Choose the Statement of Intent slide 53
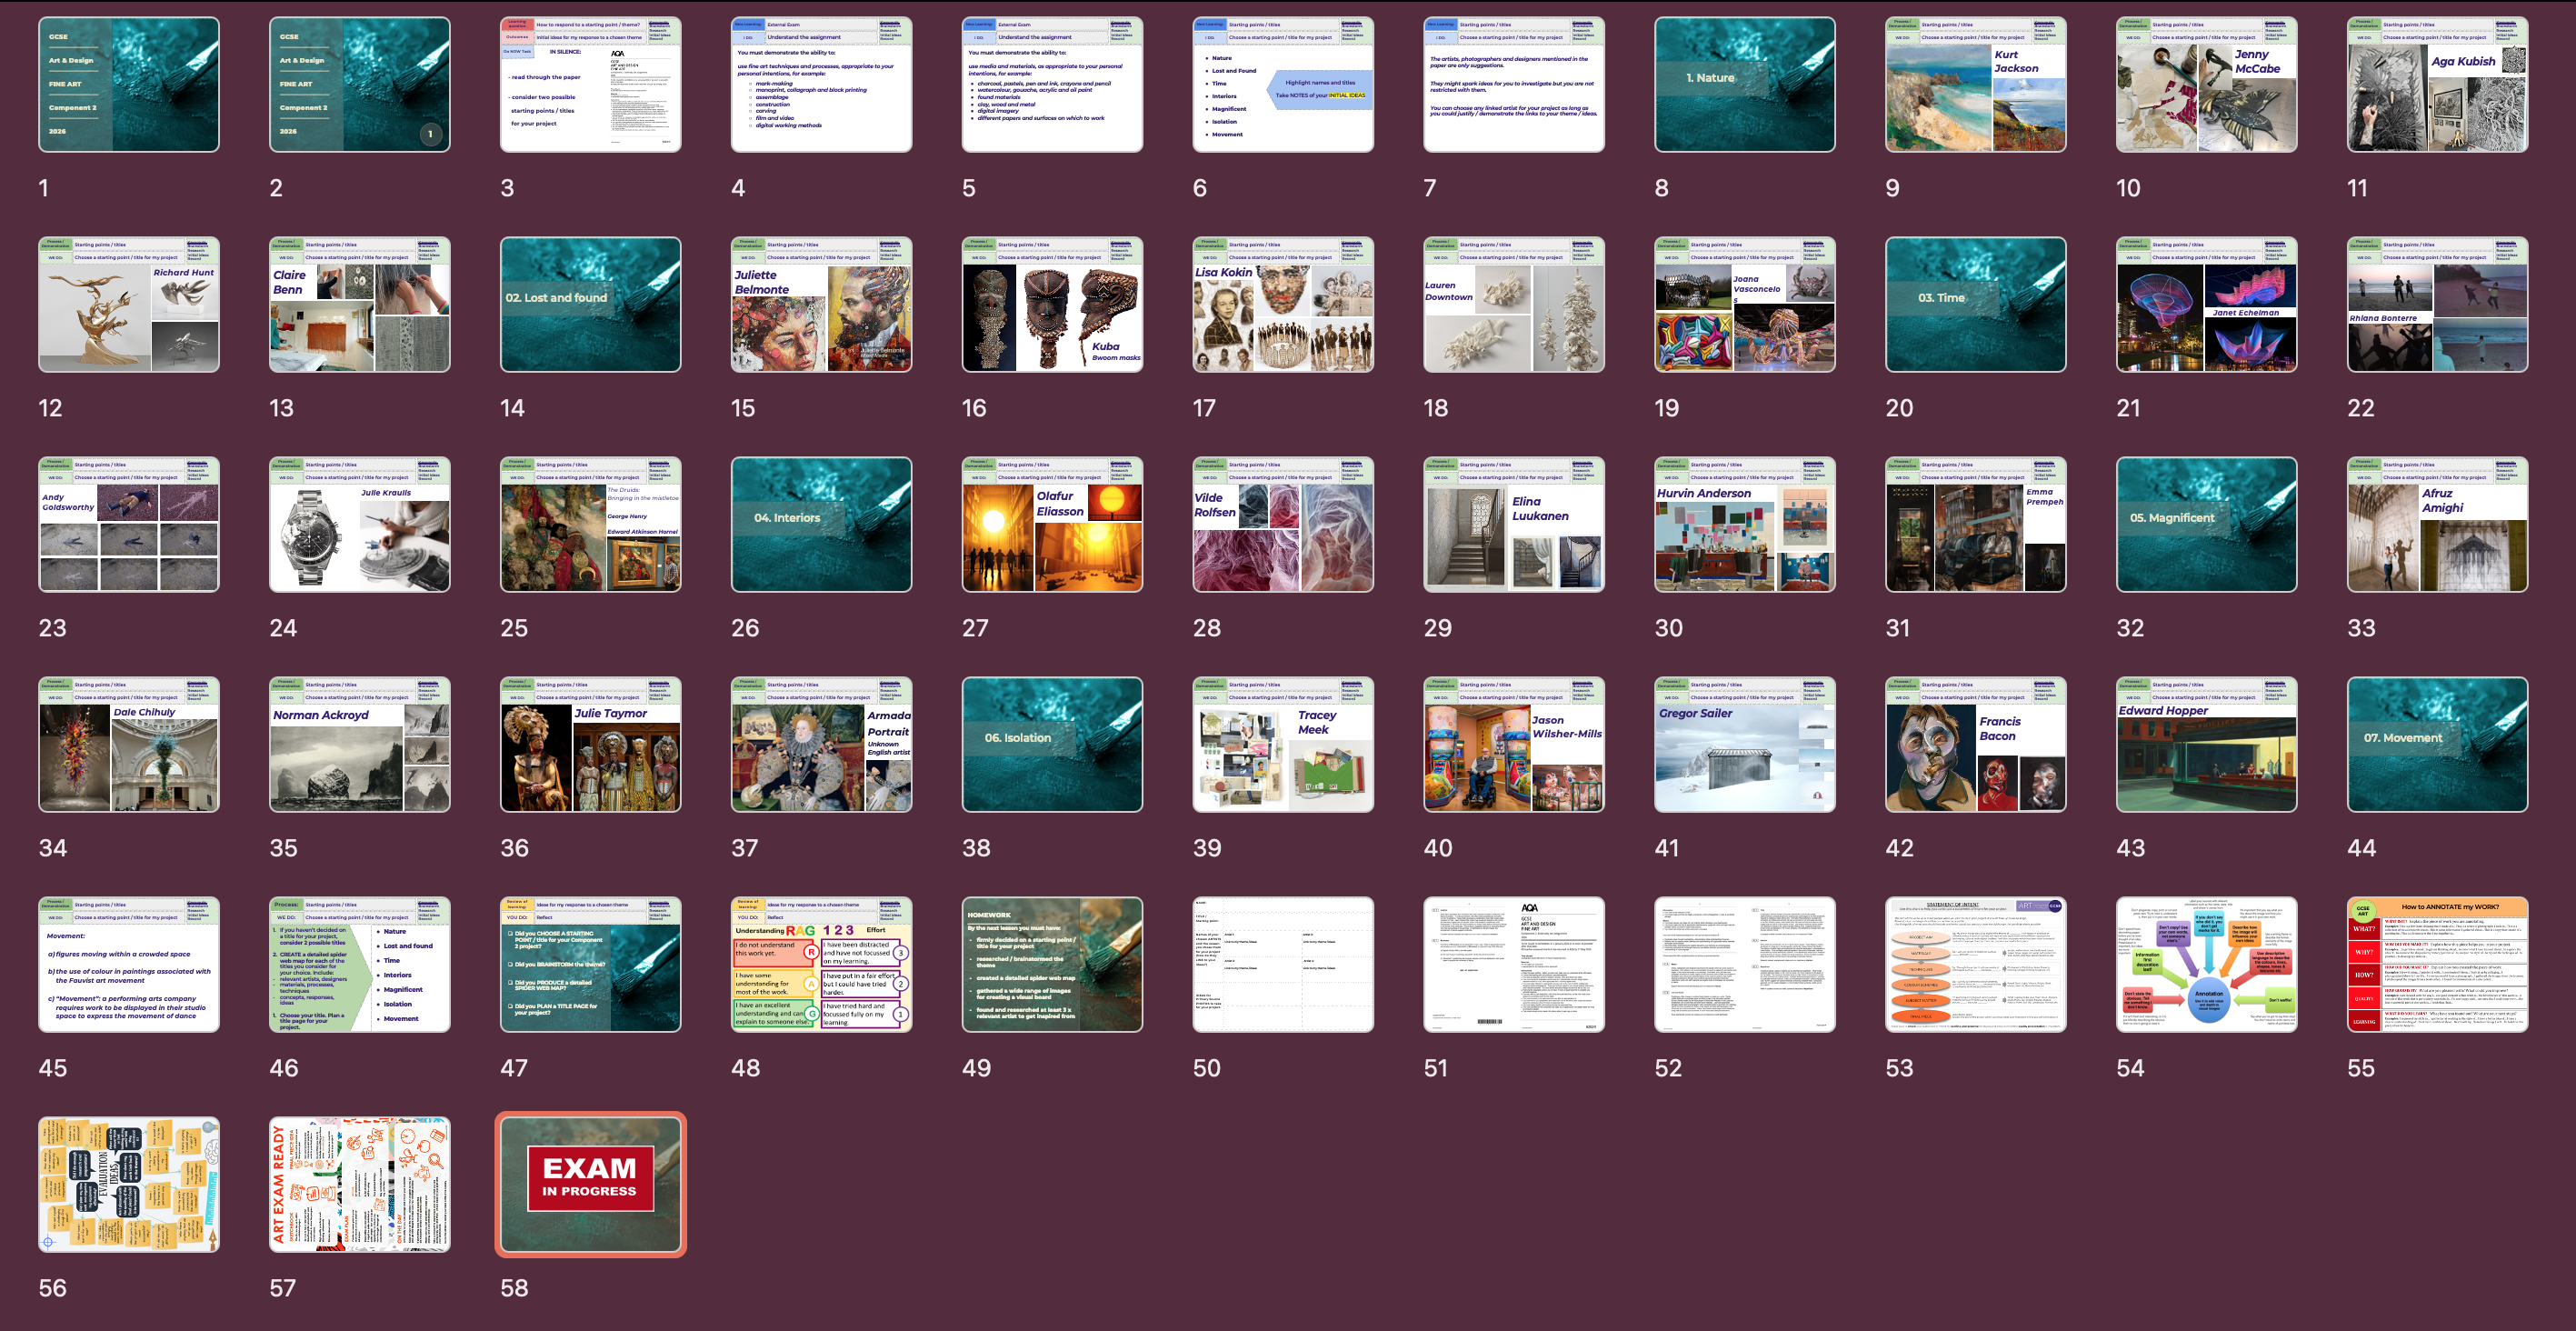Screen dimensions: 2576x1331 point(1976,965)
